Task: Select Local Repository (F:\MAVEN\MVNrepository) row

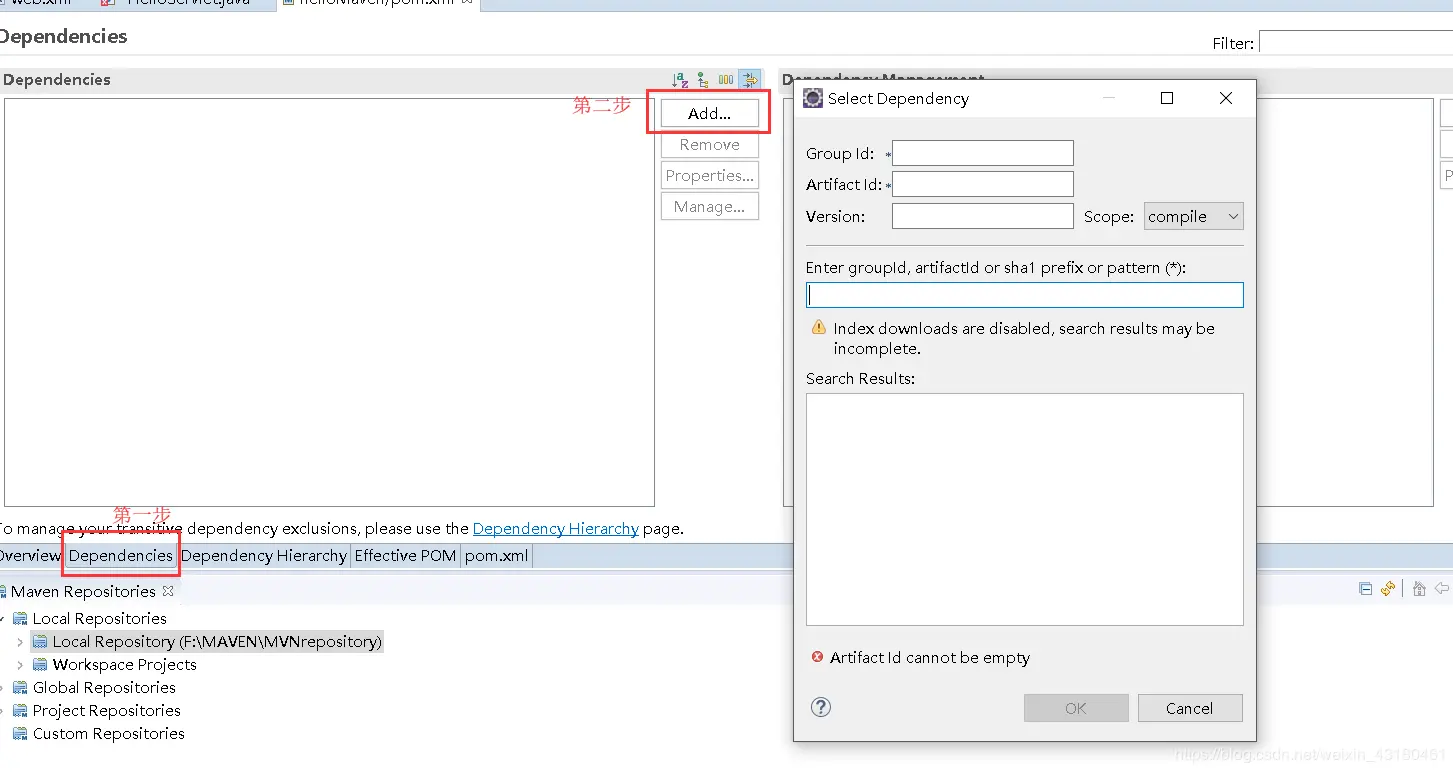Action: click(x=207, y=641)
